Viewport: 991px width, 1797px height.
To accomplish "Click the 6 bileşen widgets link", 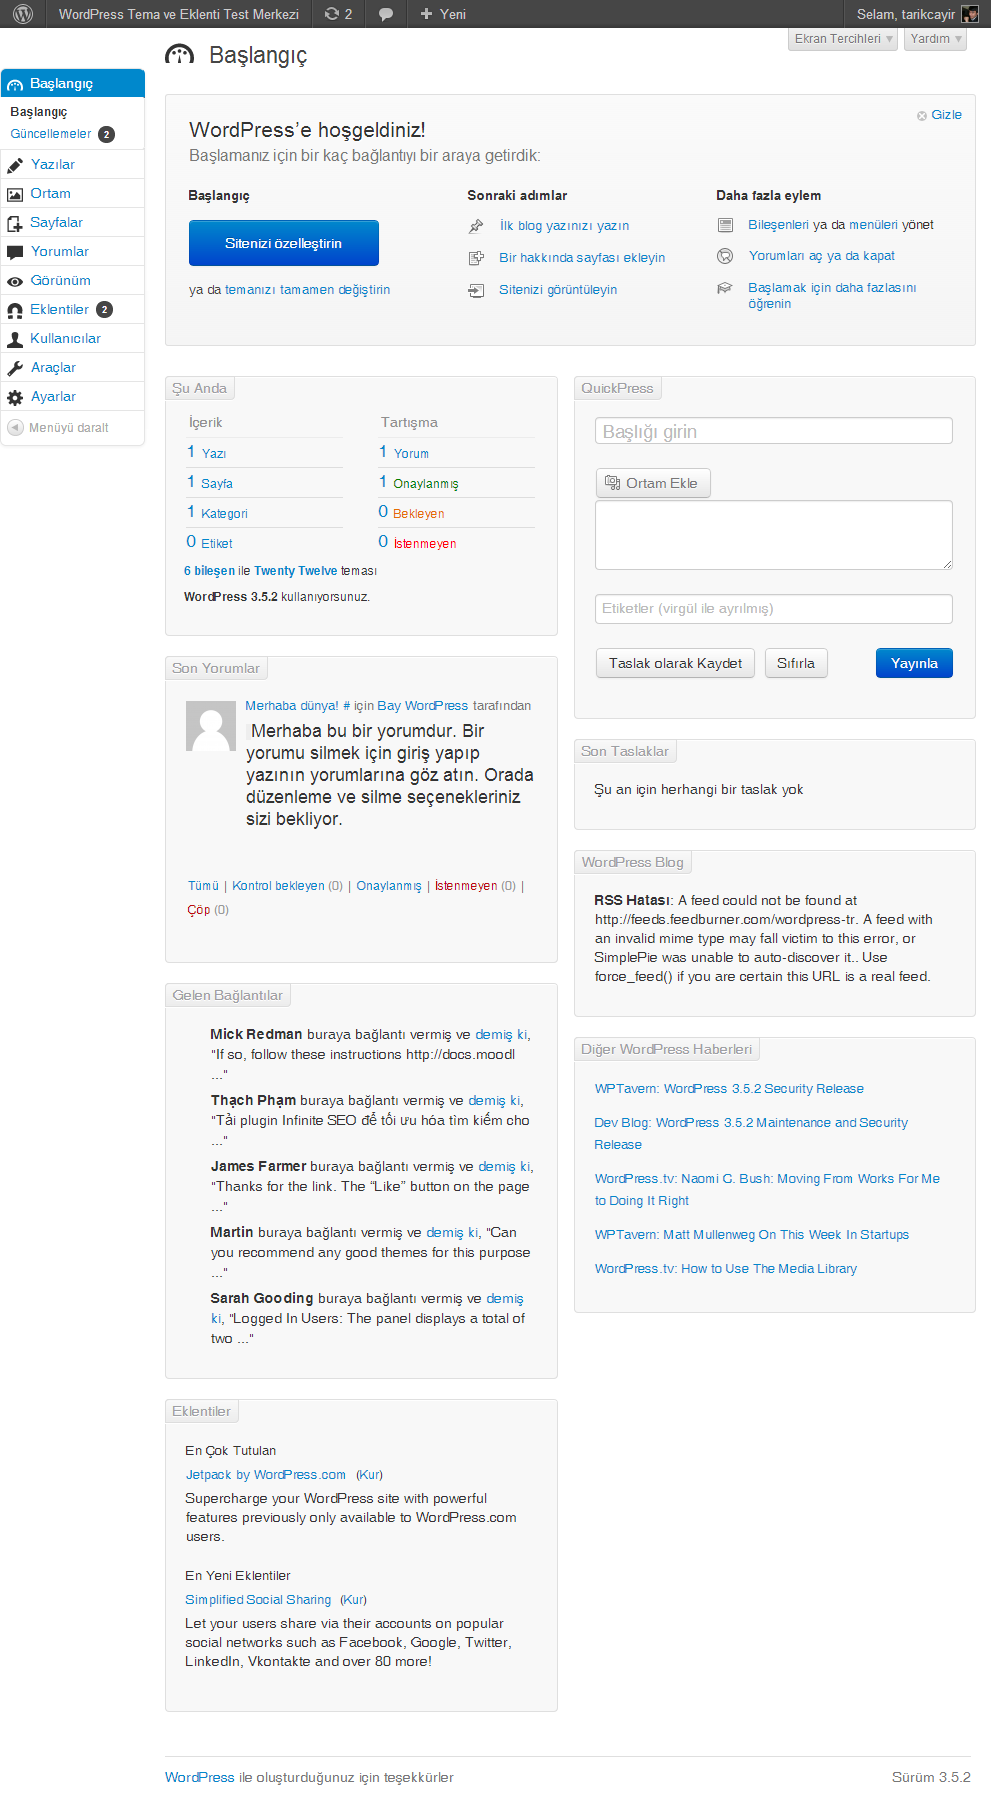I will tap(209, 571).
